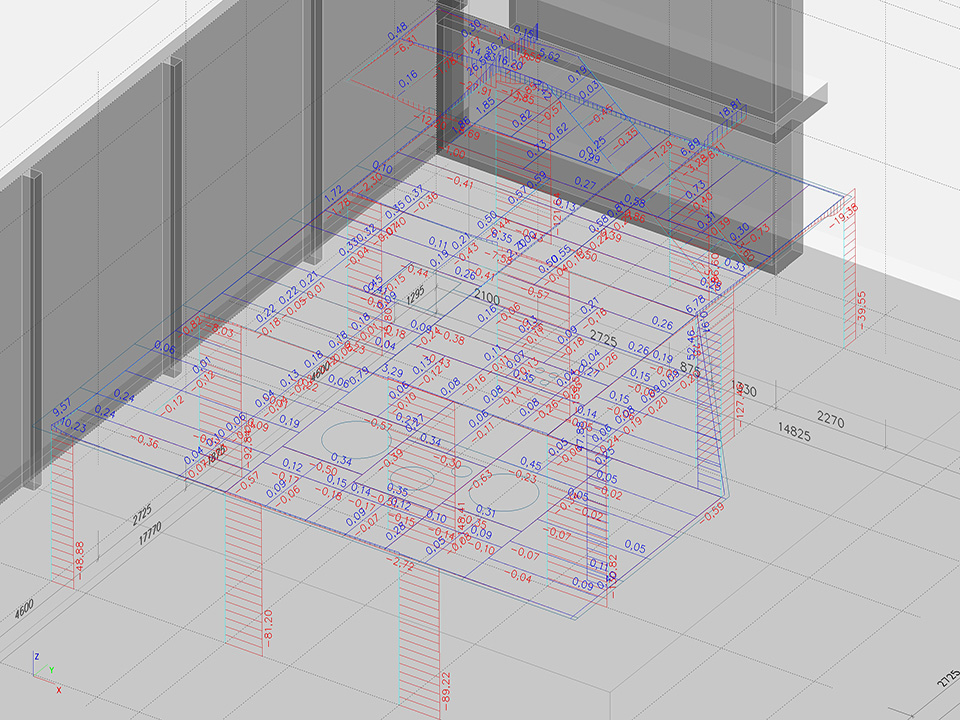Click the green Y axis label

click(x=51, y=669)
